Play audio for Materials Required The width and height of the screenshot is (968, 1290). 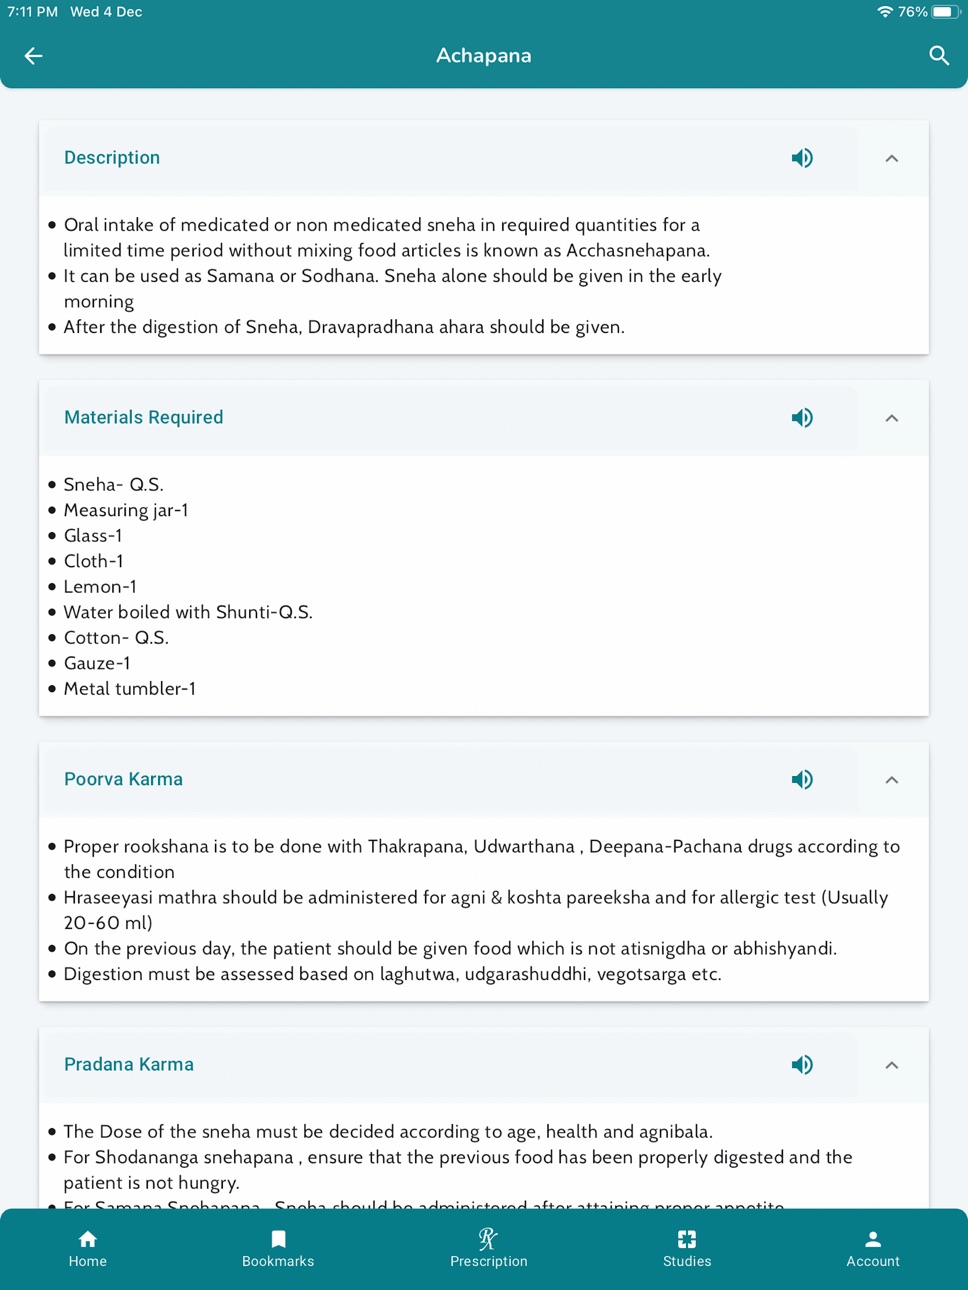click(x=802, y=418)
